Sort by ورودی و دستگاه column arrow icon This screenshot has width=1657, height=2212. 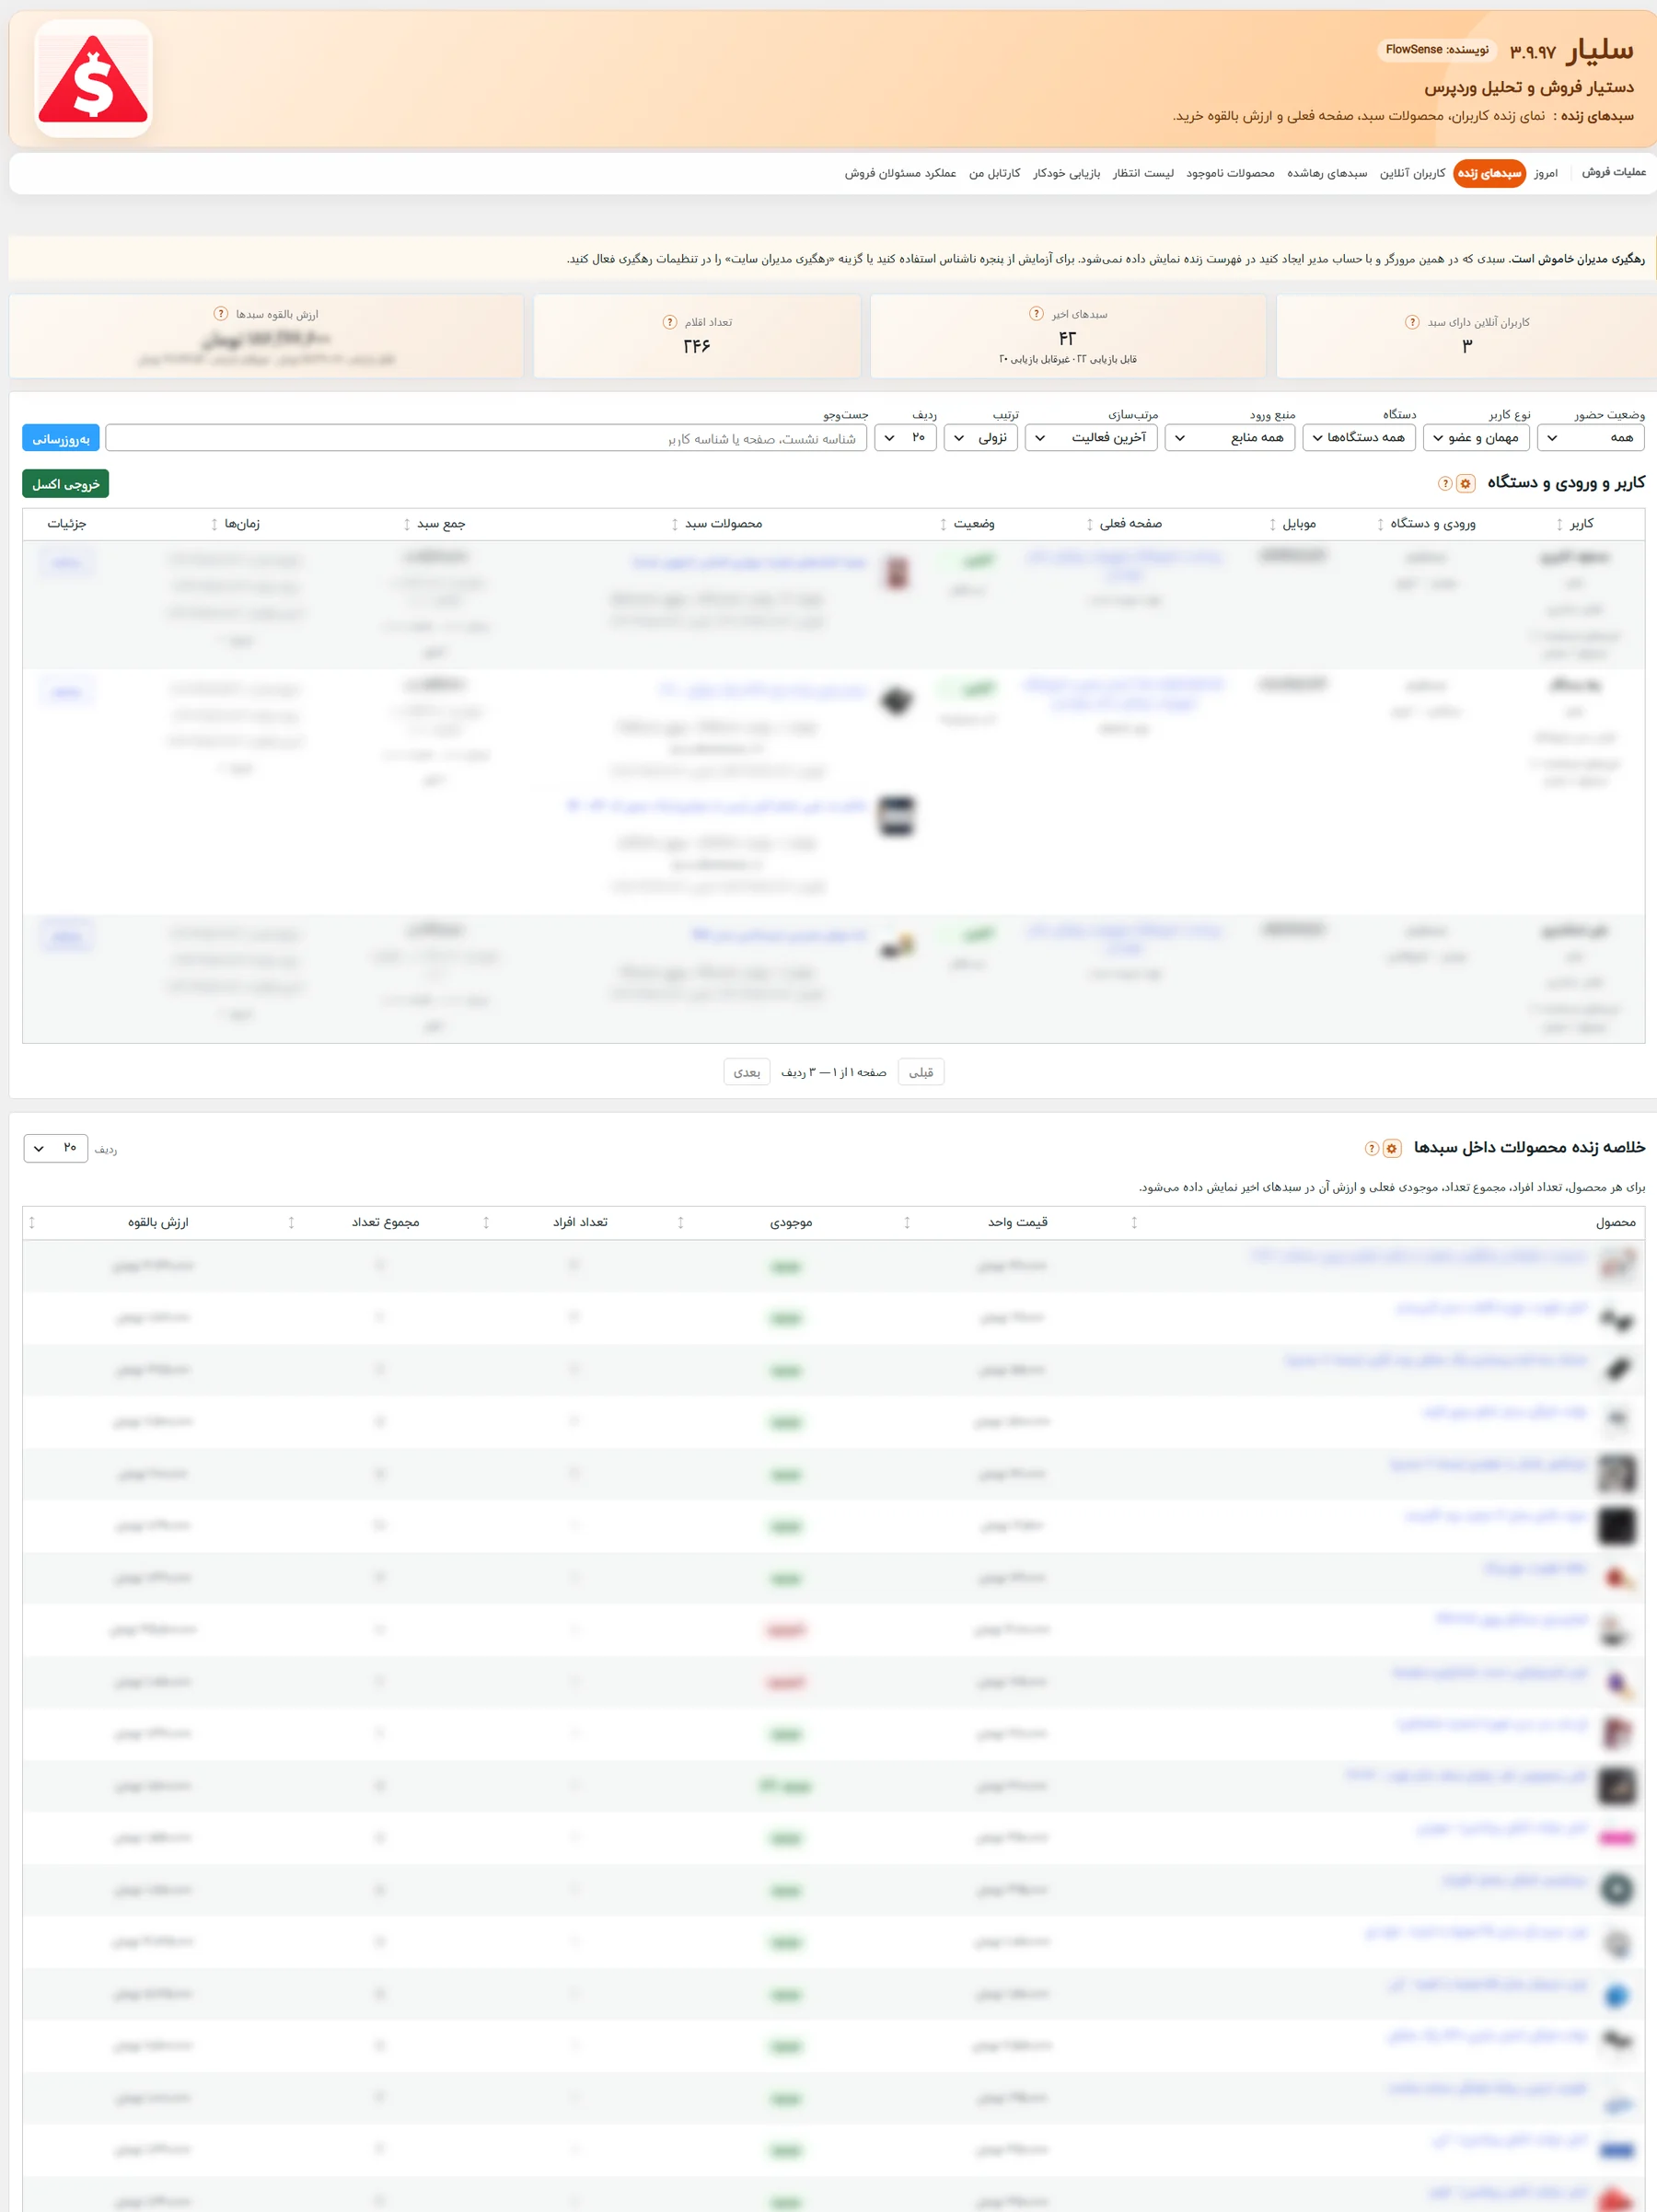[x=1380, y=524]
